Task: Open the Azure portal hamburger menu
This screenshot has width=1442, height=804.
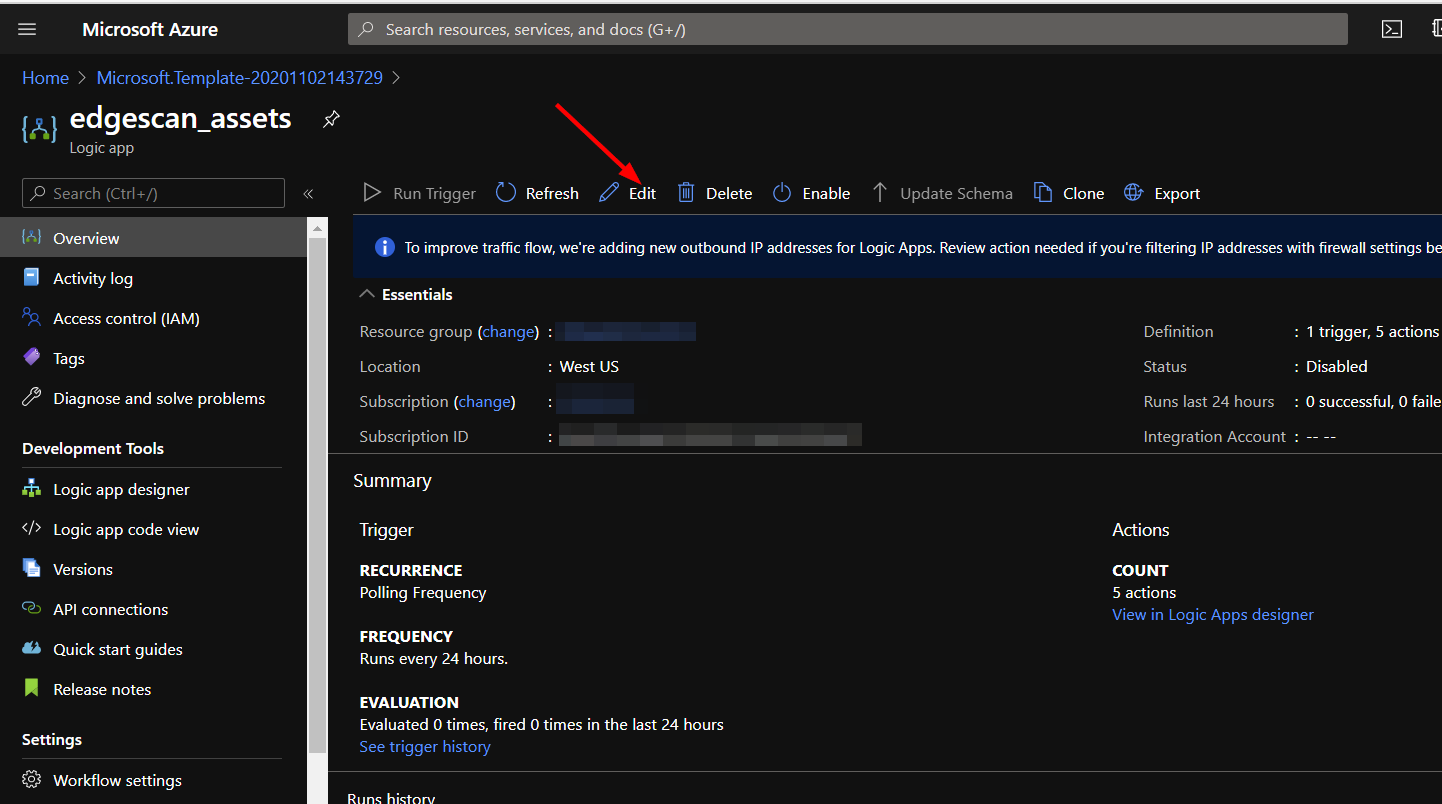Action: click(27, 29)
